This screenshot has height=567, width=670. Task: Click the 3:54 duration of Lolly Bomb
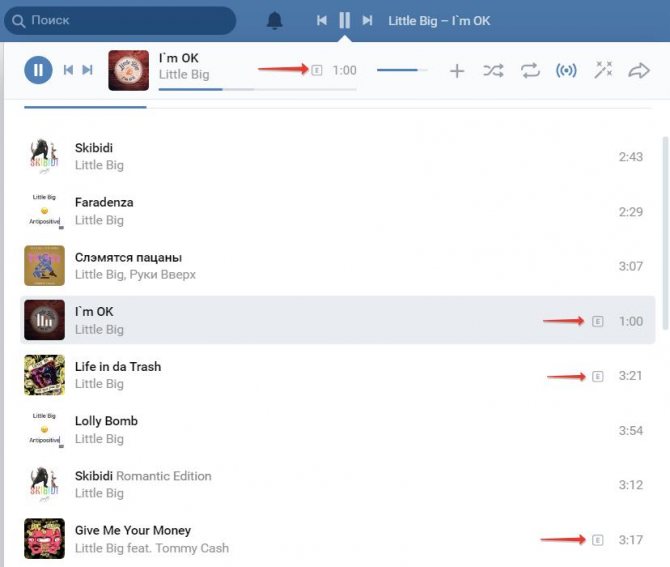pos(631,430)
